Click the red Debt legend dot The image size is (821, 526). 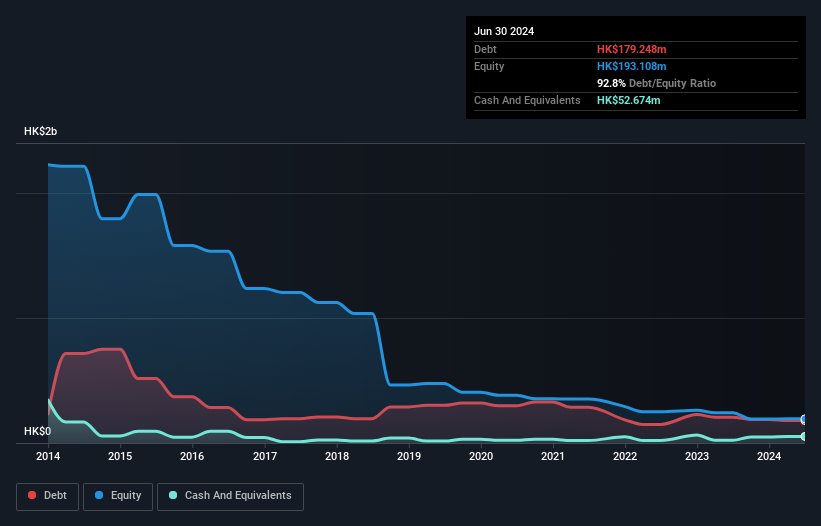pos(32,495)
